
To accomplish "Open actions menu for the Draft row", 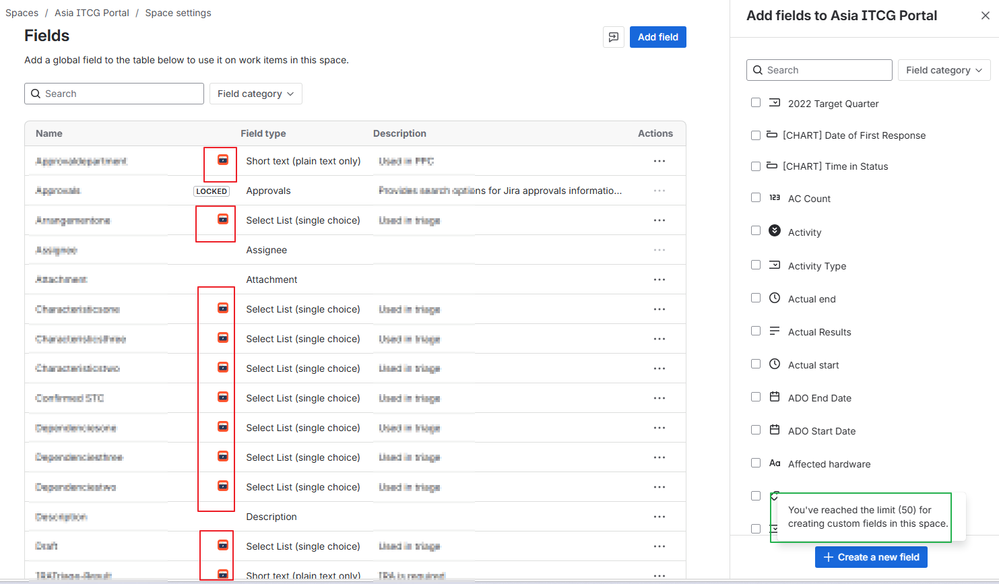I will click(x=659, y=546).
